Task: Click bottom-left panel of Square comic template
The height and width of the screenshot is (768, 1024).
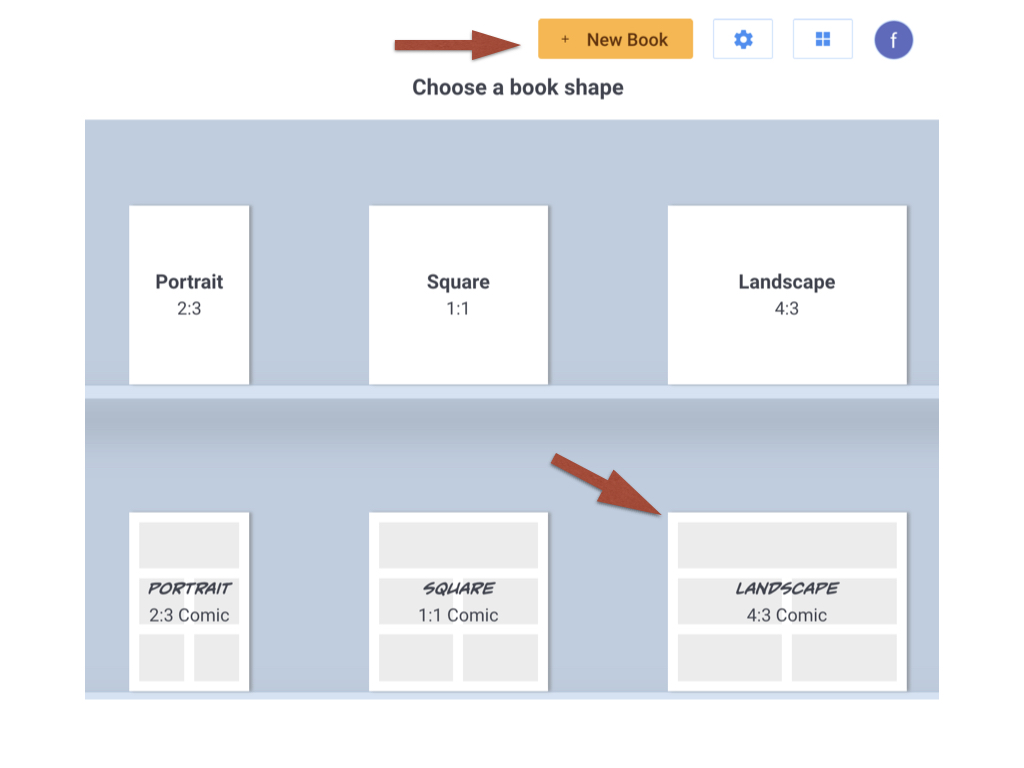Action: pyautogui.click(x=415, y=657)
